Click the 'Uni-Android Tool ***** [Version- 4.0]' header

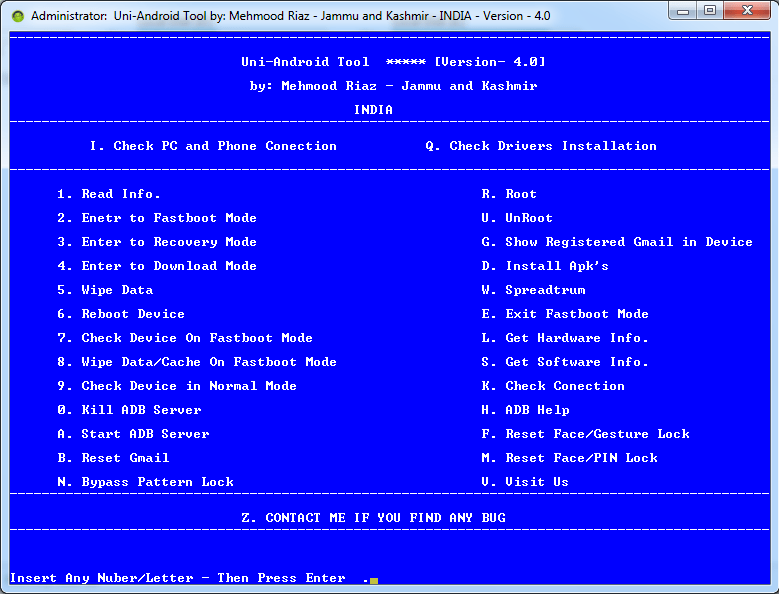393,62
